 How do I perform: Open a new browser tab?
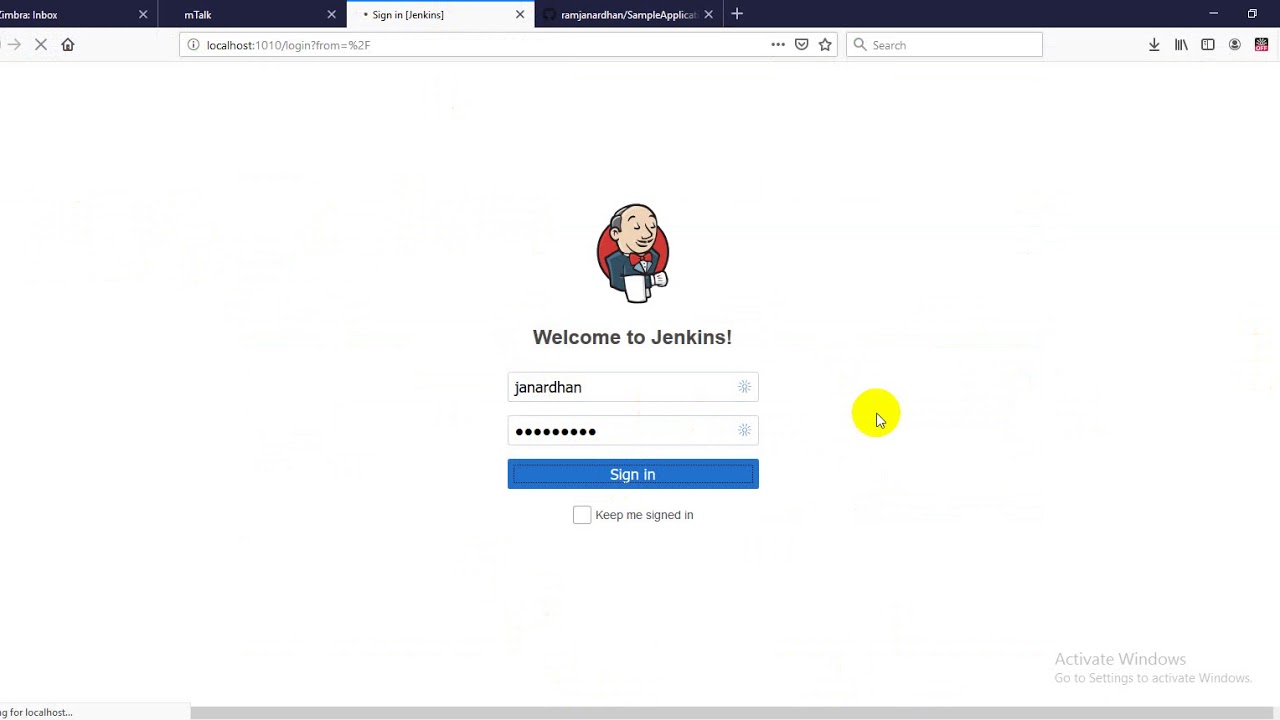coord(737,14)
